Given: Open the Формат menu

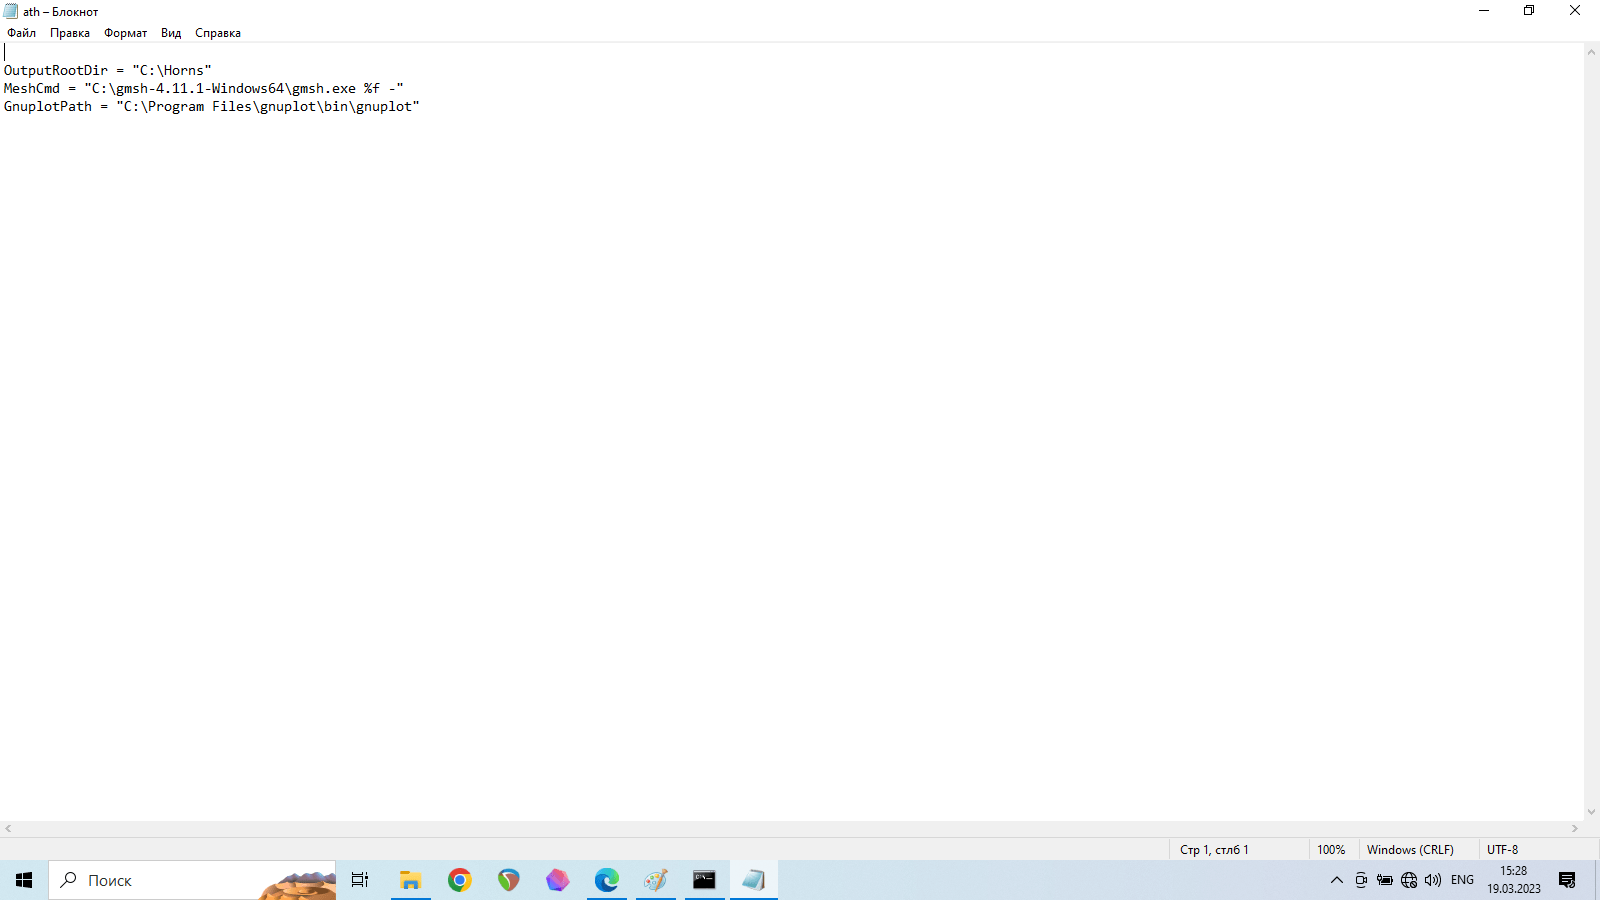Looking at the screenshot, I should click(x=125, y=33).
